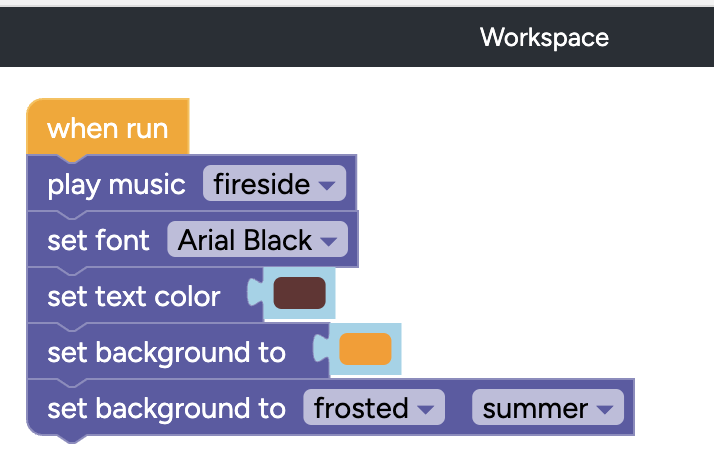Click the arrow icon next to Arial Black
714x476 pixels.
coord(330,242)
